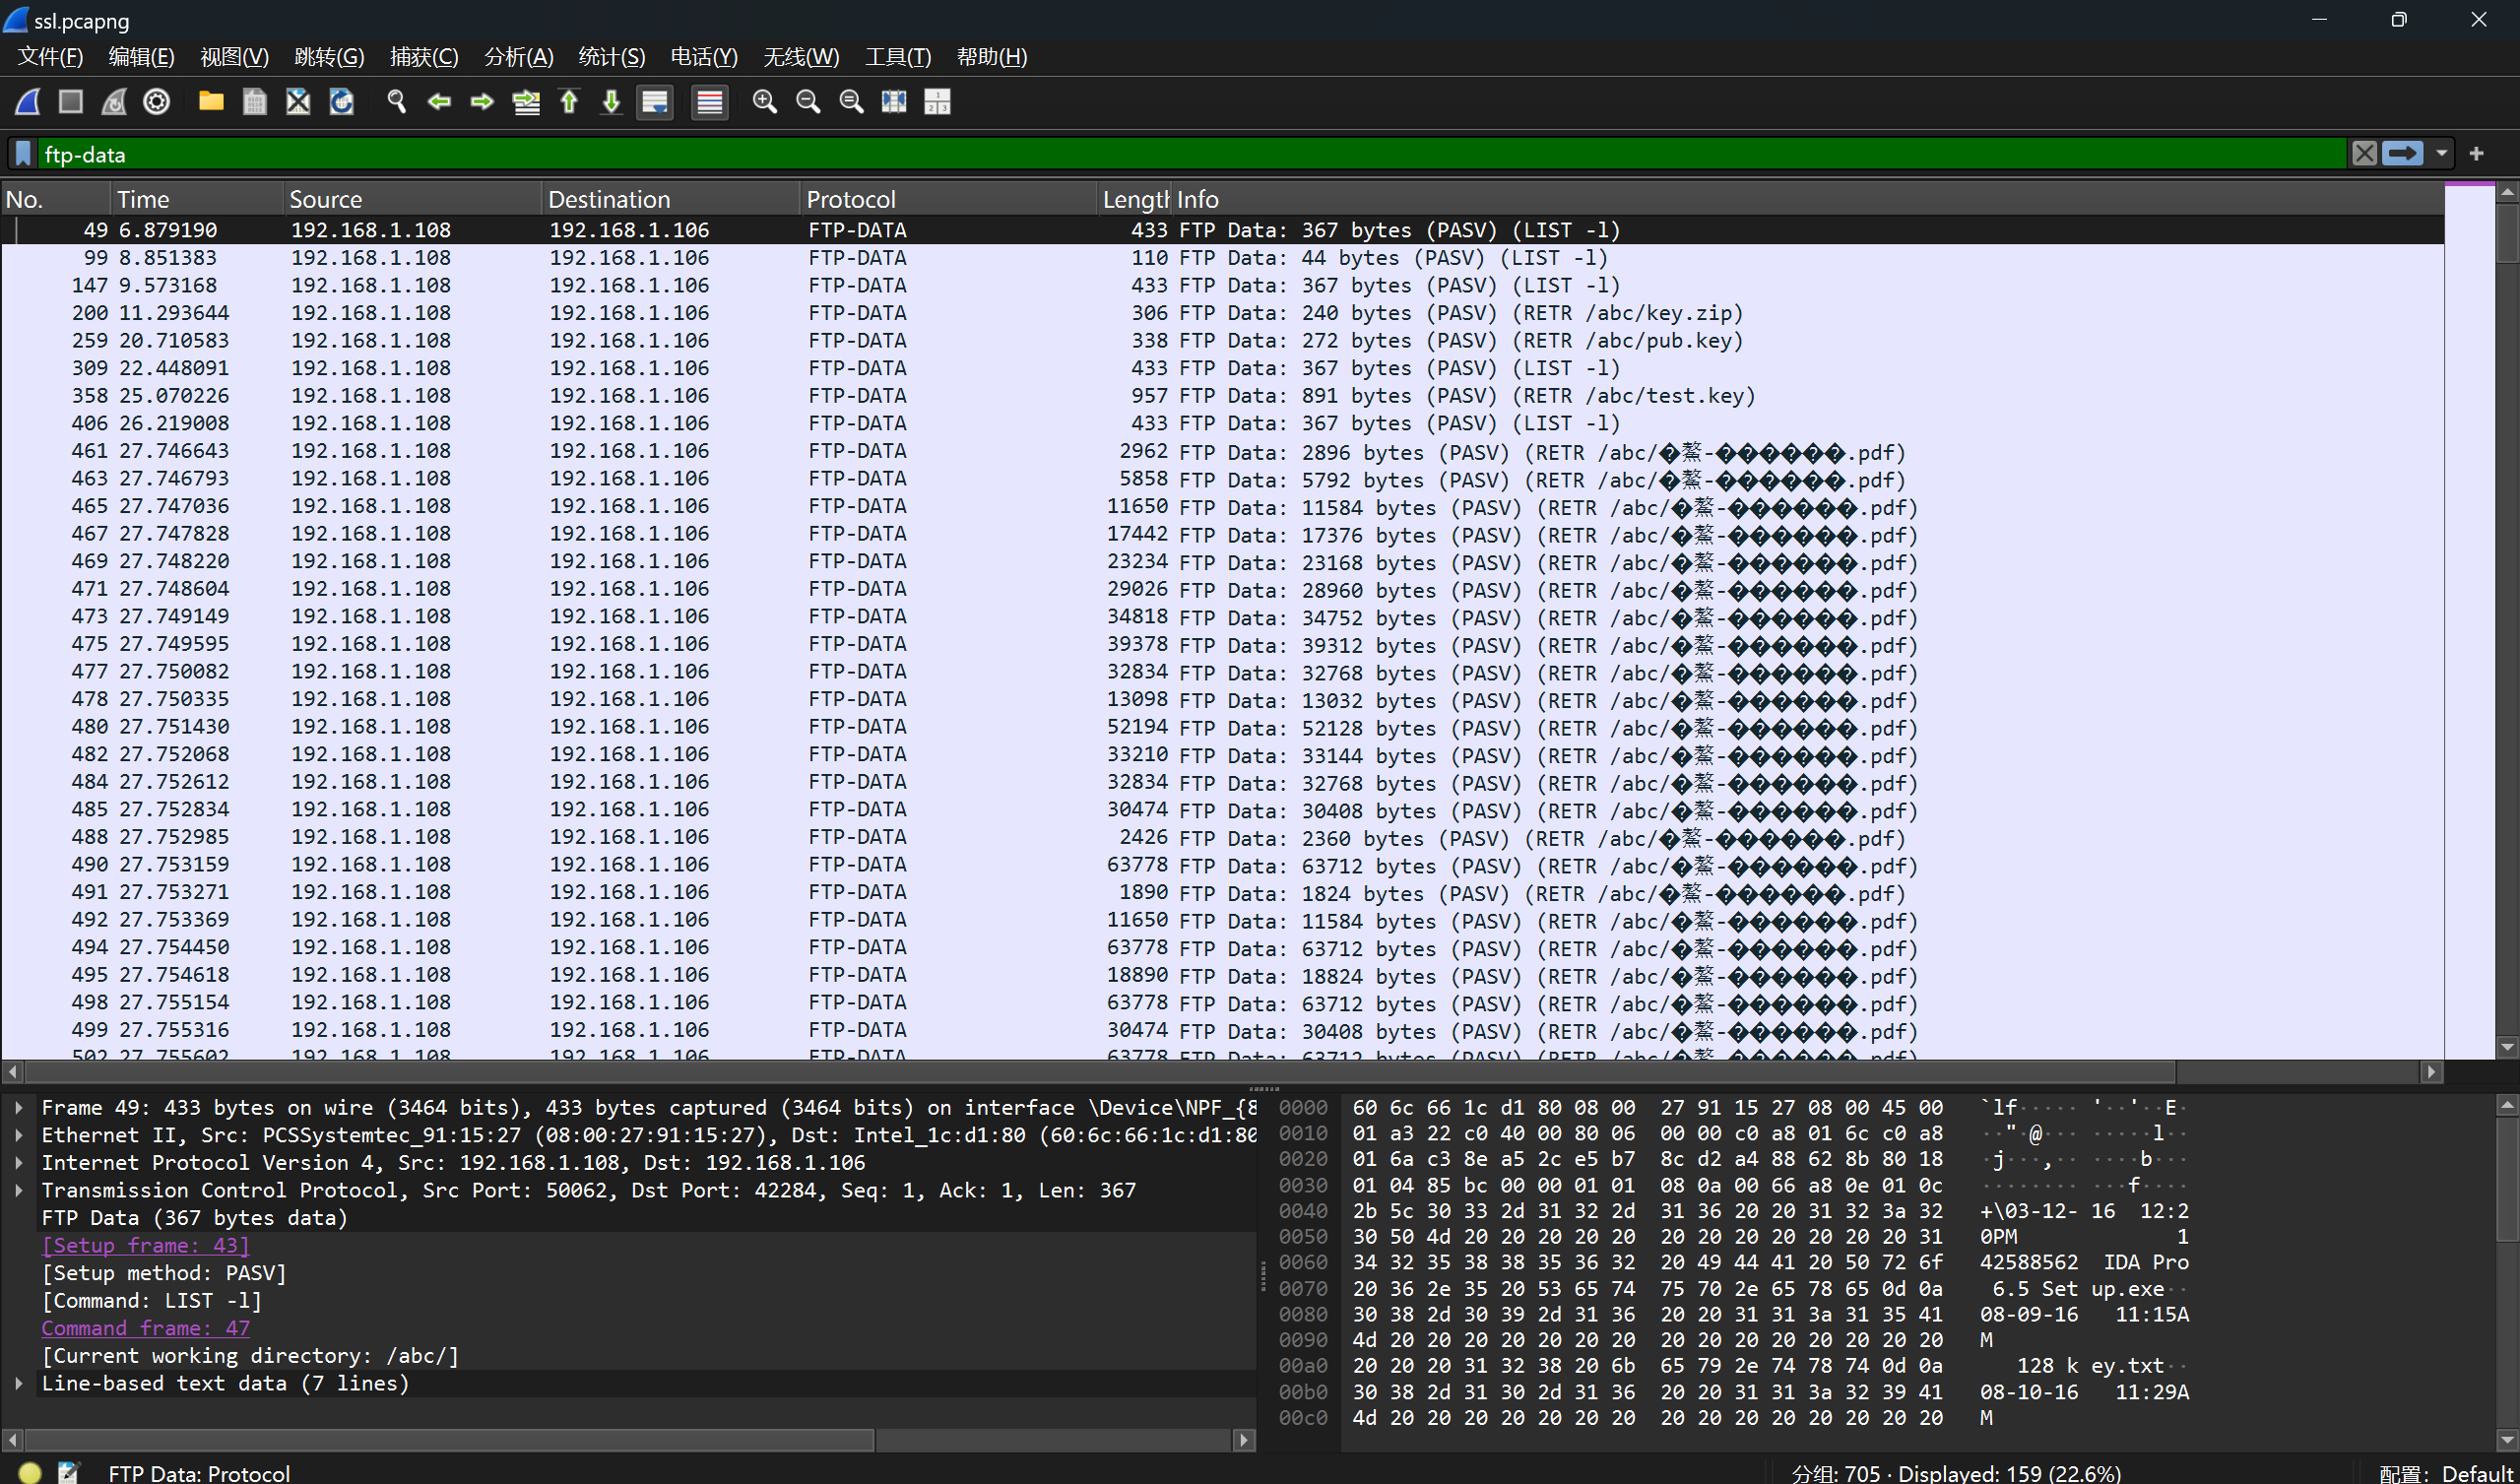The height and width of the screenshot is (1484, 2520).
Task: Select packet 259 RETR /abc/pub.key
Action: (x=1222, y=341)
